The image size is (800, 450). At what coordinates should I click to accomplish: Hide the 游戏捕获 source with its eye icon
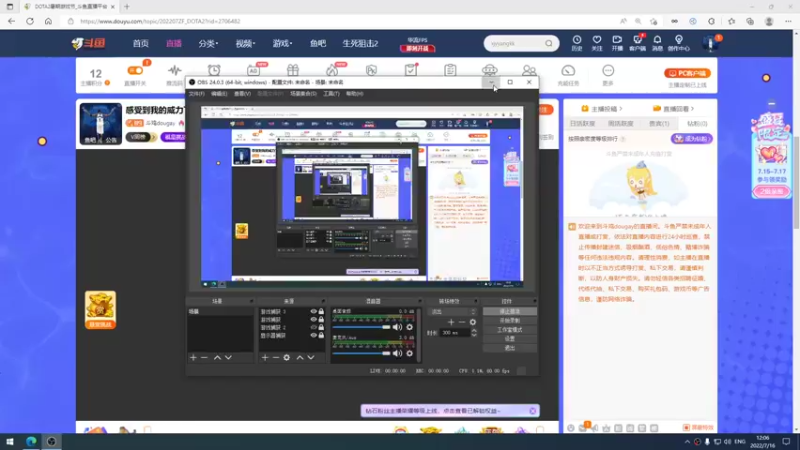313,319
